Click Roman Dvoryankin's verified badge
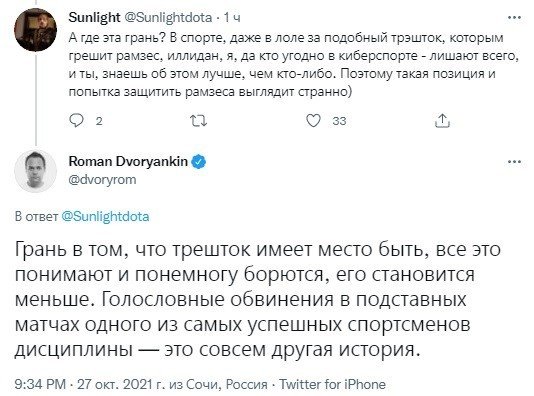This screenshot has height=396, width=534. 199,161
